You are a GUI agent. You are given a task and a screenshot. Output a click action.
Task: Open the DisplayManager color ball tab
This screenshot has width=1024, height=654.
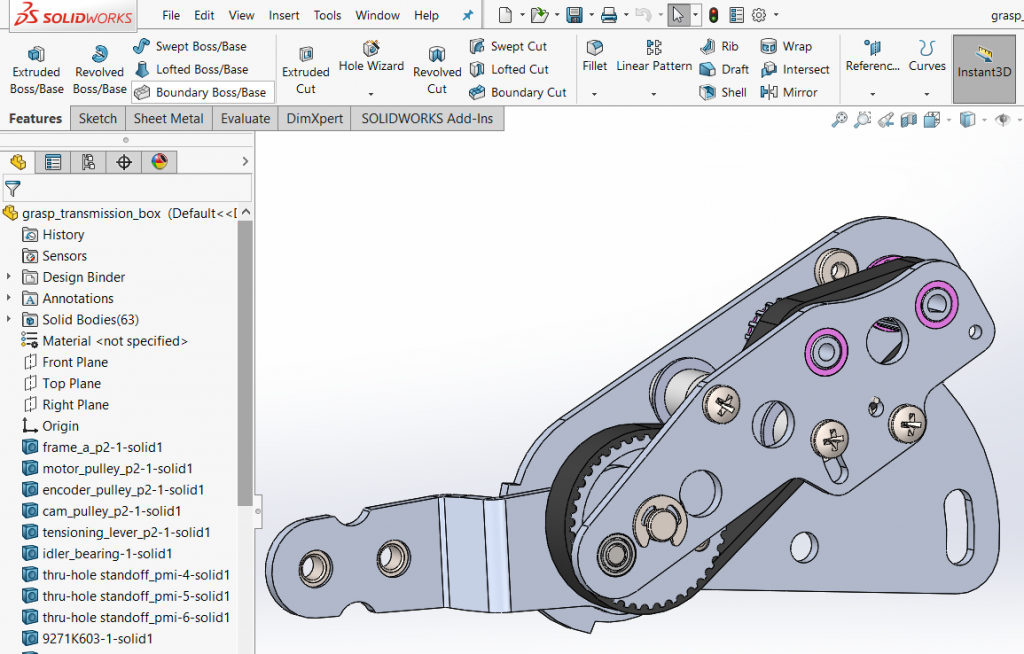click(x=159, y=162)
